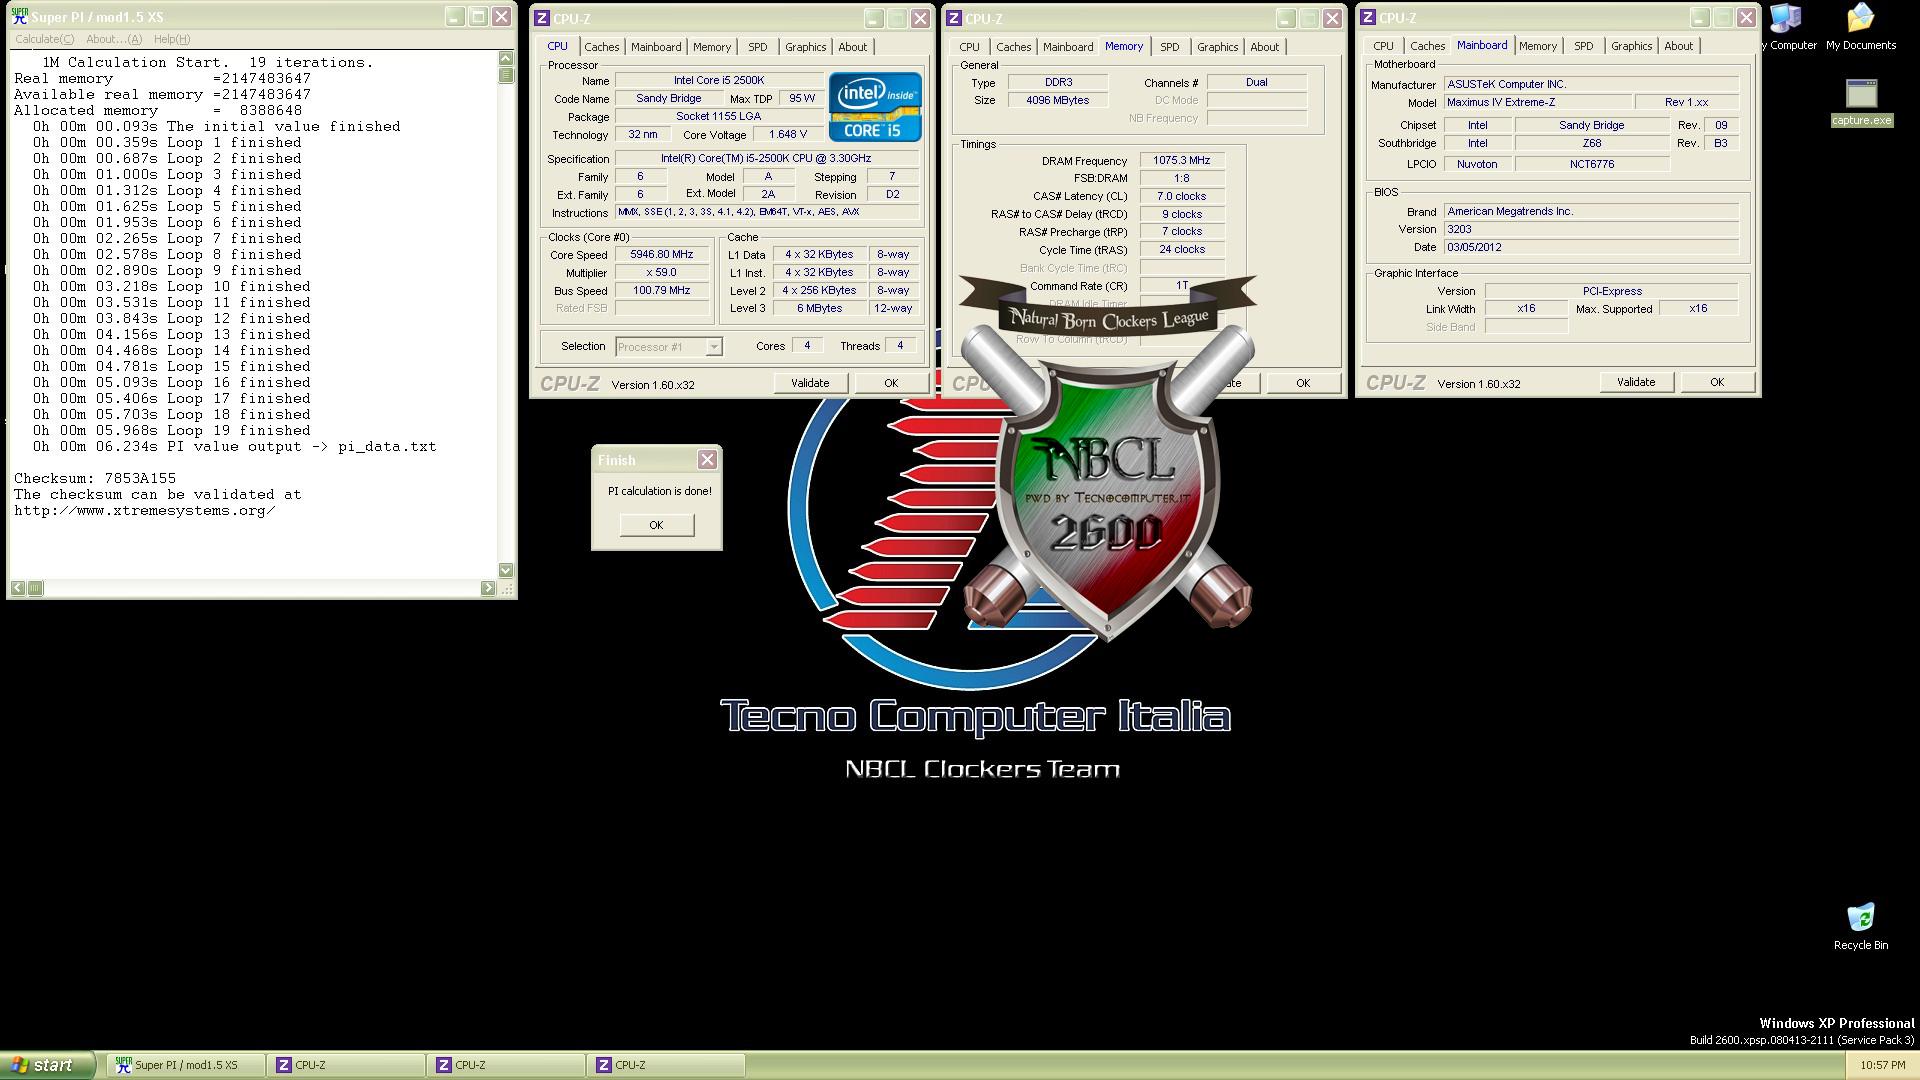Click Validate in Mainboard CPU-Z window

[1636, 382]
